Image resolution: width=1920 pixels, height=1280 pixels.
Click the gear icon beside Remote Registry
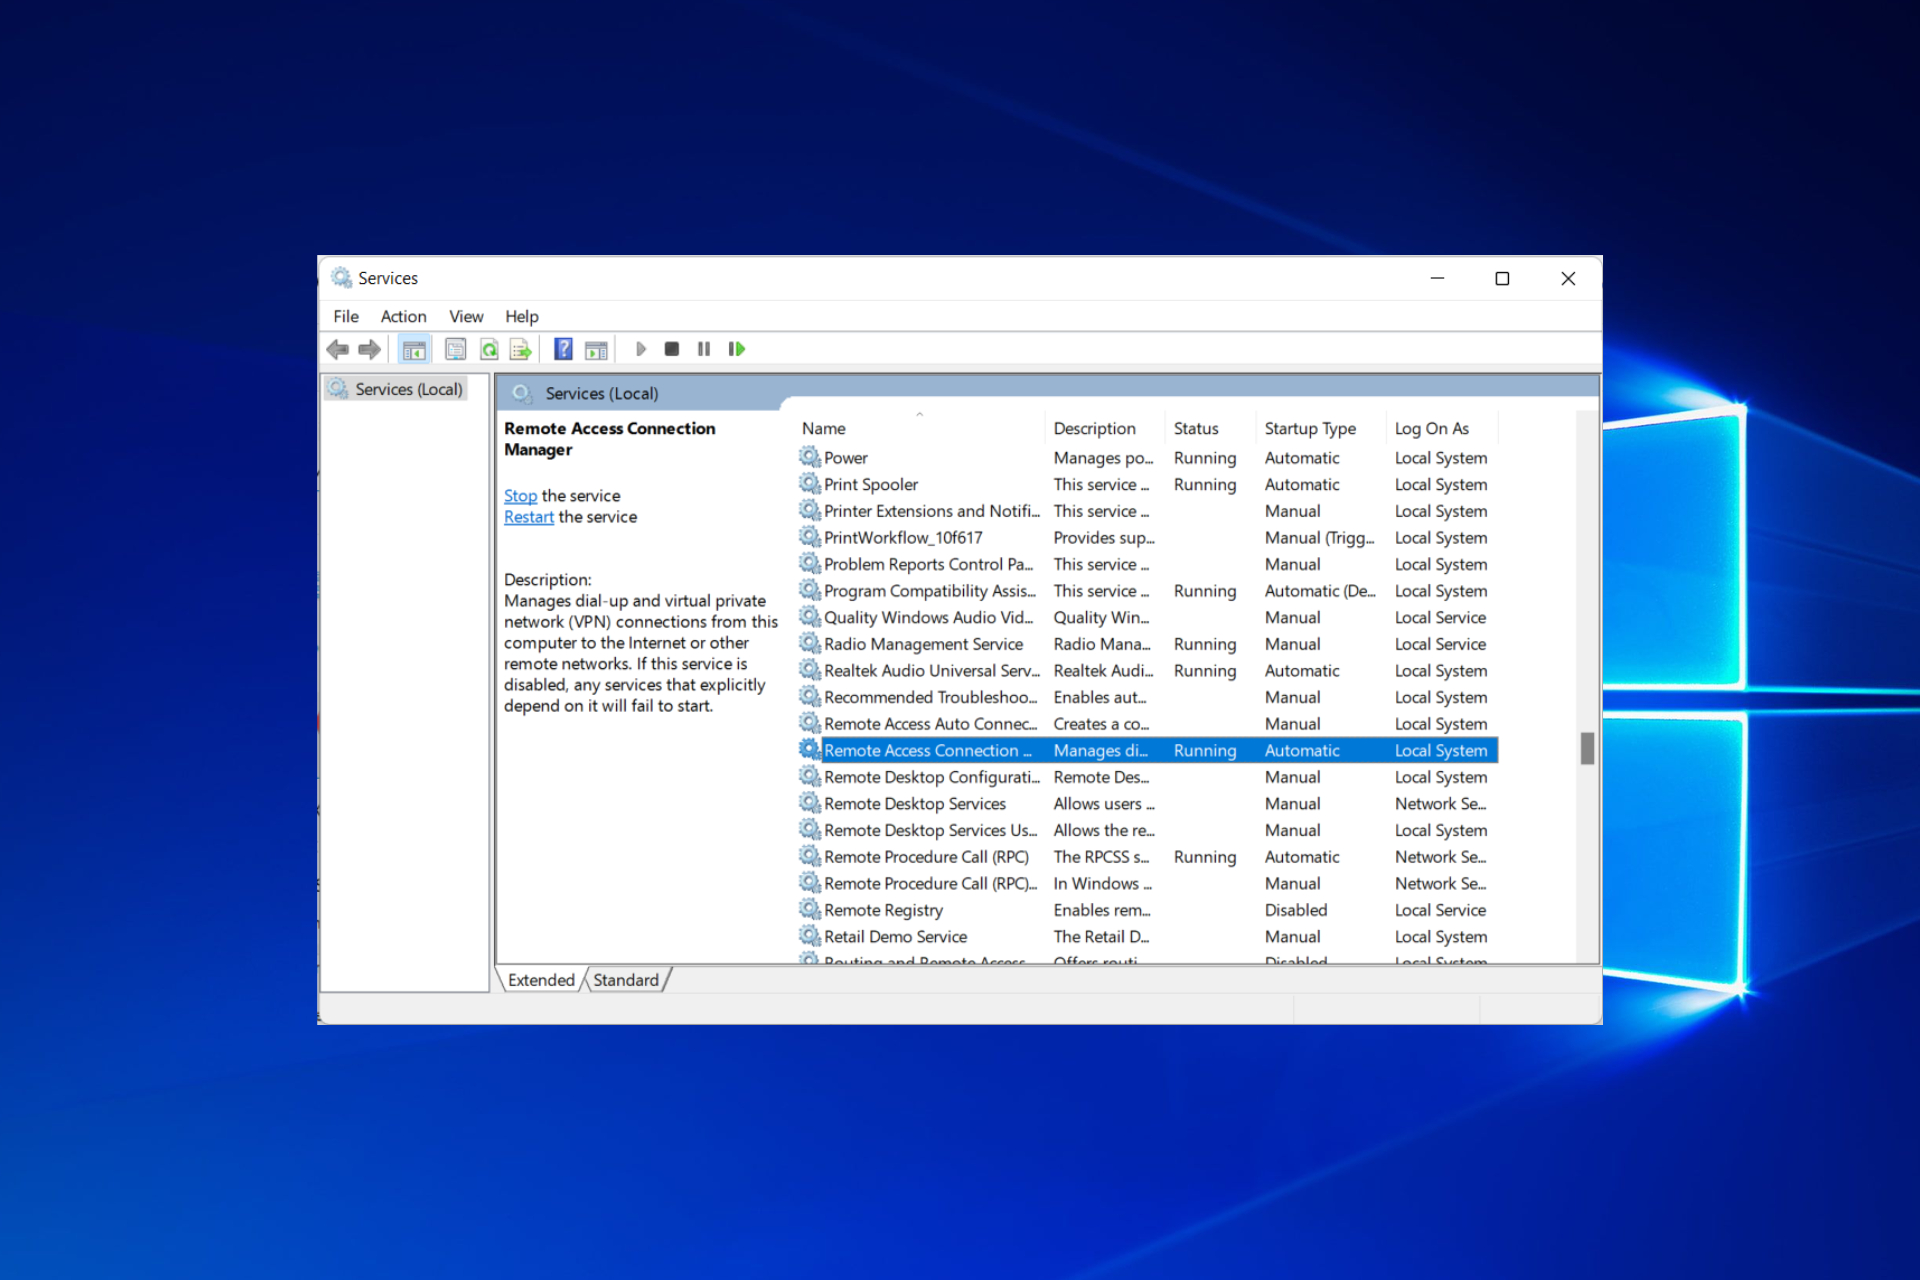pos(809,910)
